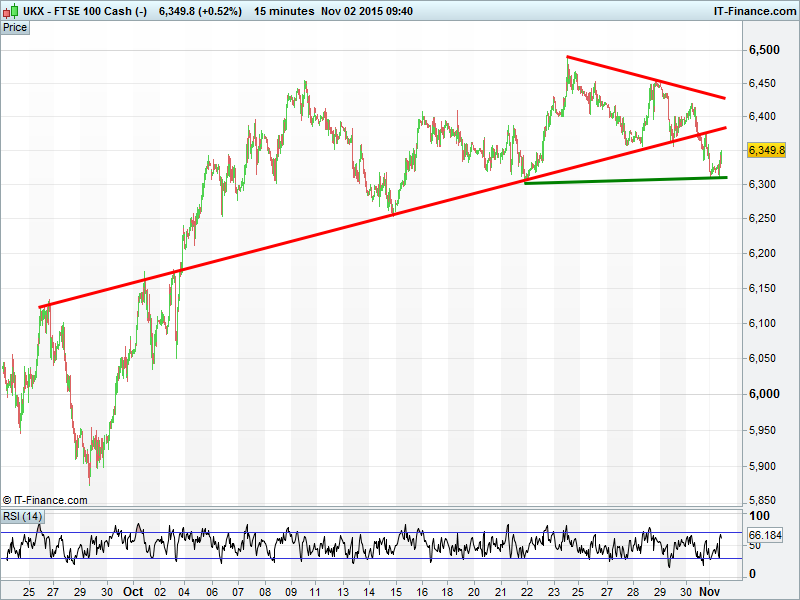Click the Price panel label button
This screenshot has height=600, width=800.
click(15, 27)
